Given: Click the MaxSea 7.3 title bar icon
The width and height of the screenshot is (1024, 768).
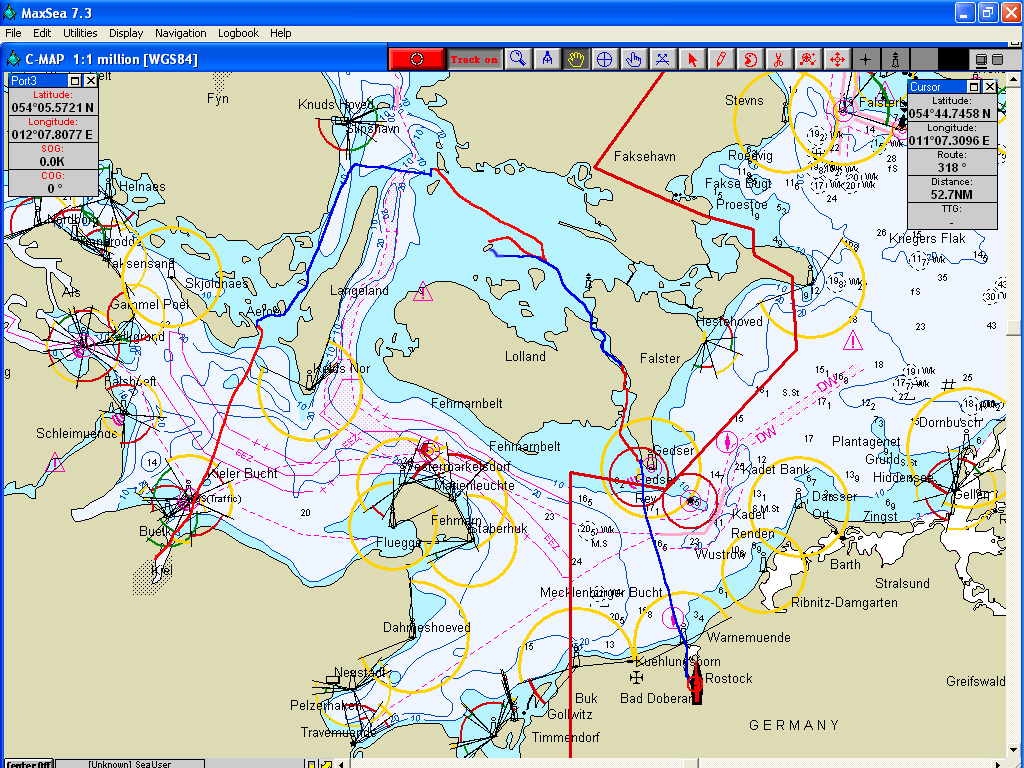Looking at the screenshot, I should (10, 12).
